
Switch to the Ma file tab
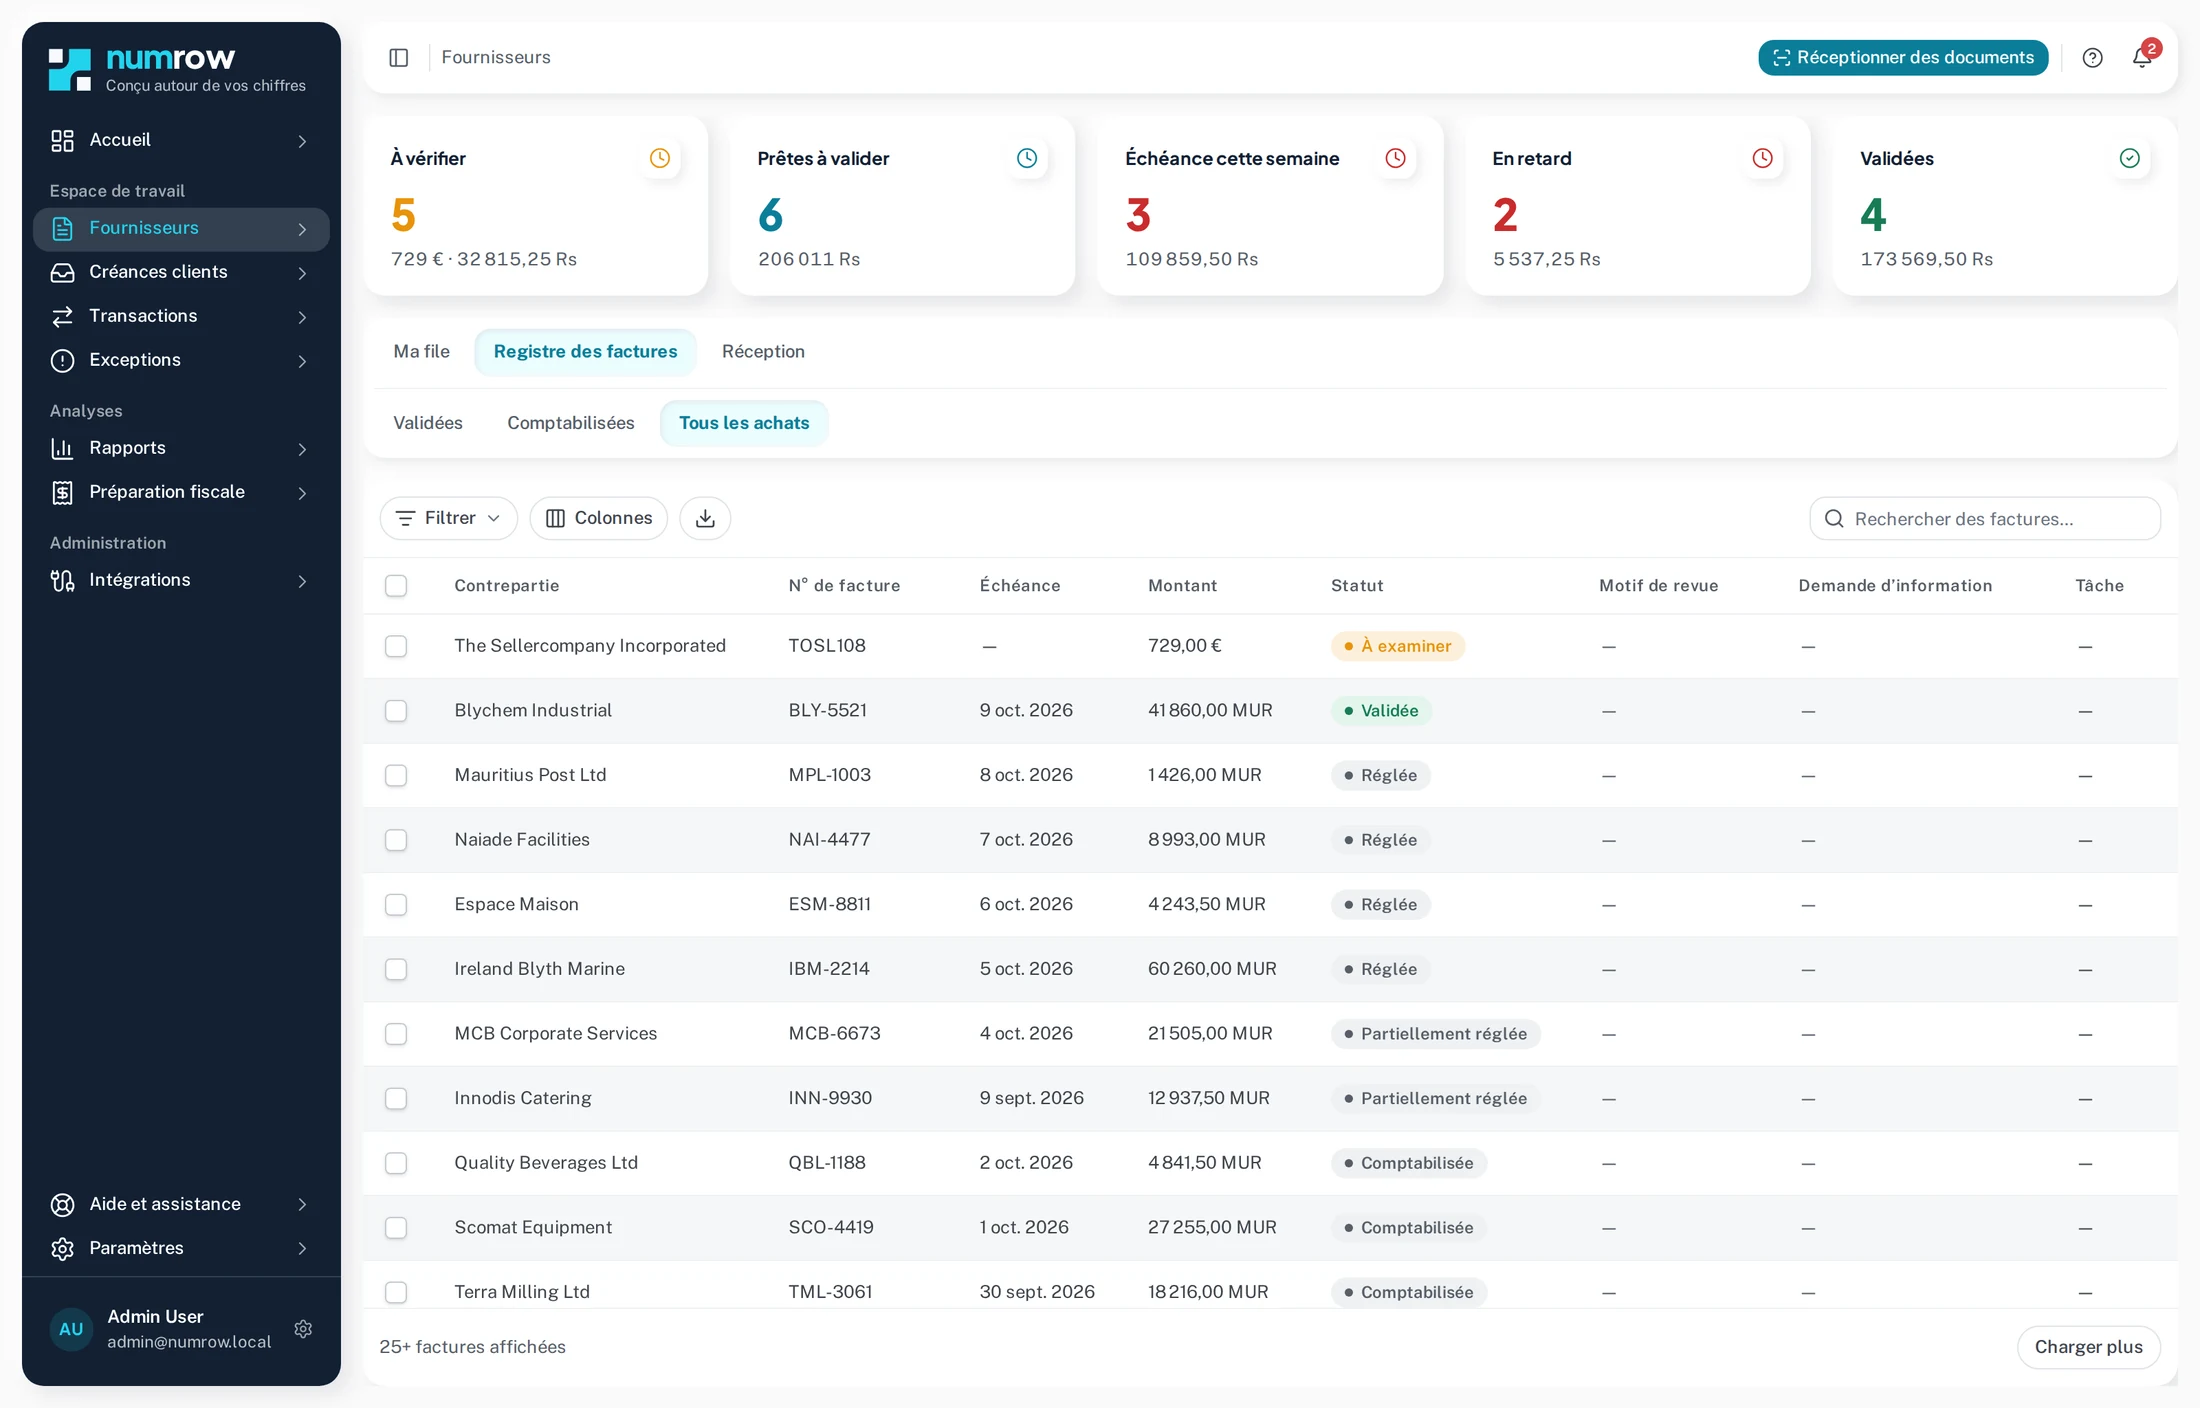(x=421, y=352)
